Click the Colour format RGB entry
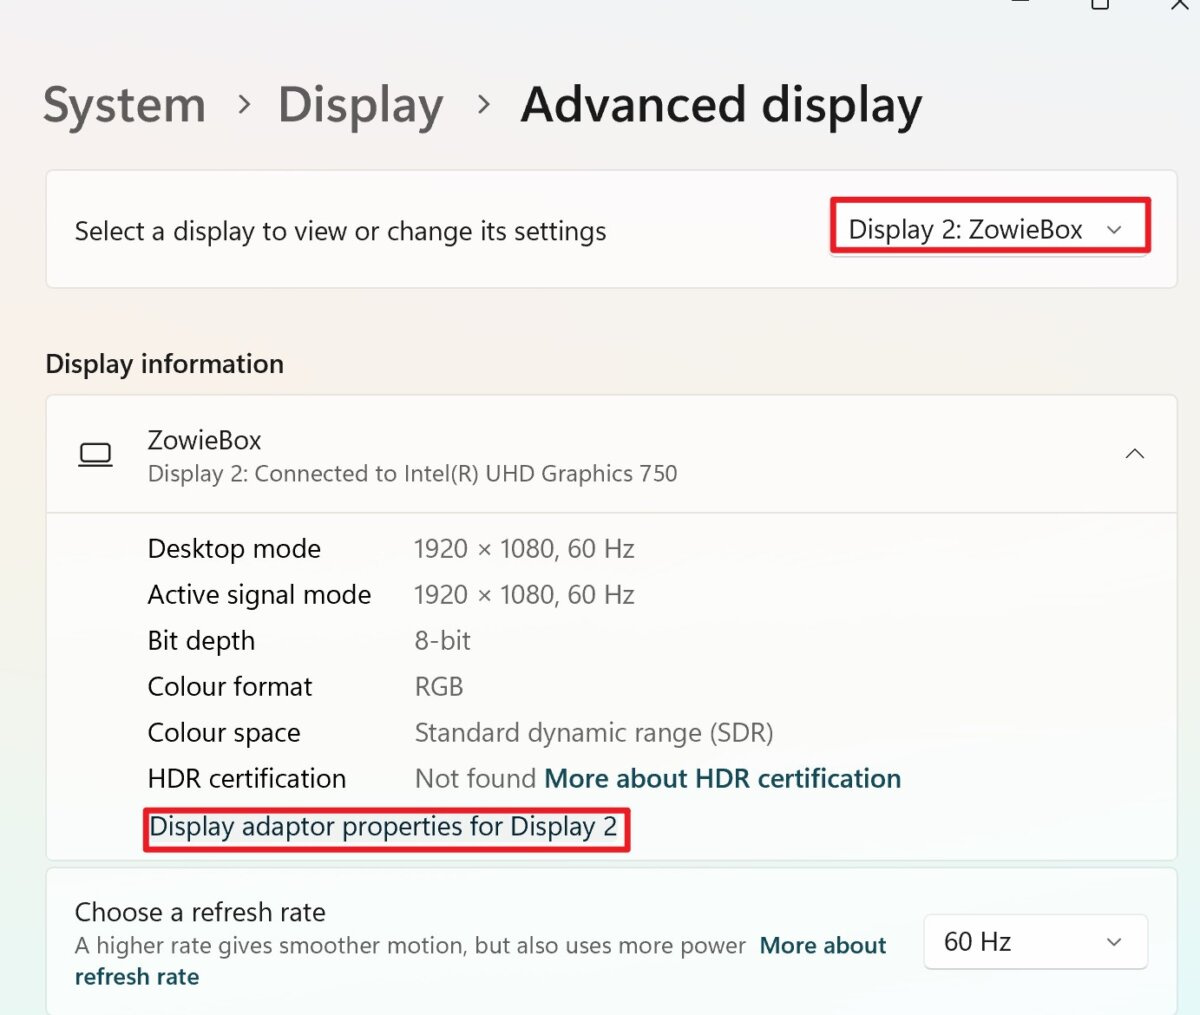 438,686
